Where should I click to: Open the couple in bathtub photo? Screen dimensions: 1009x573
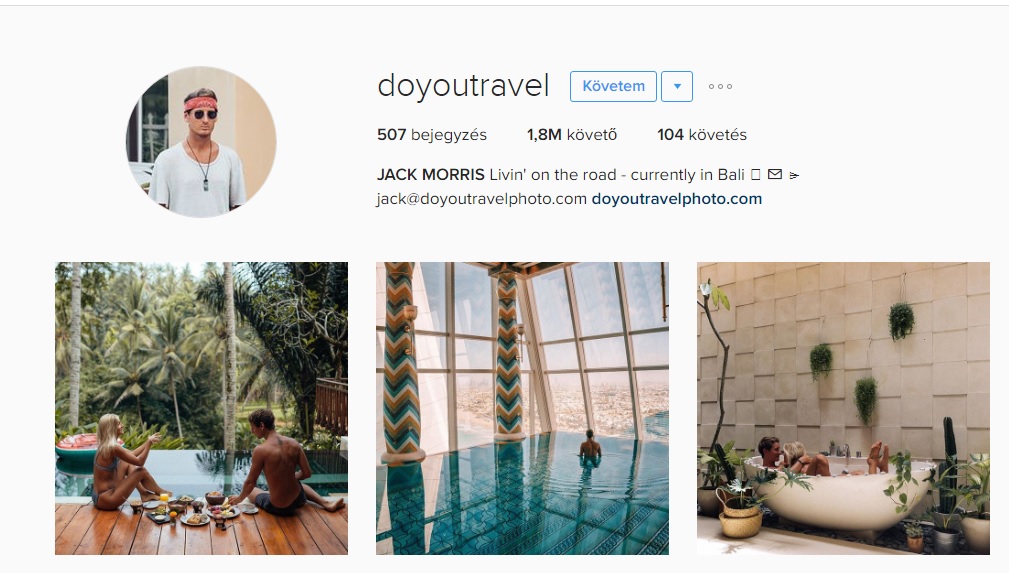click(x=844, y=408)
